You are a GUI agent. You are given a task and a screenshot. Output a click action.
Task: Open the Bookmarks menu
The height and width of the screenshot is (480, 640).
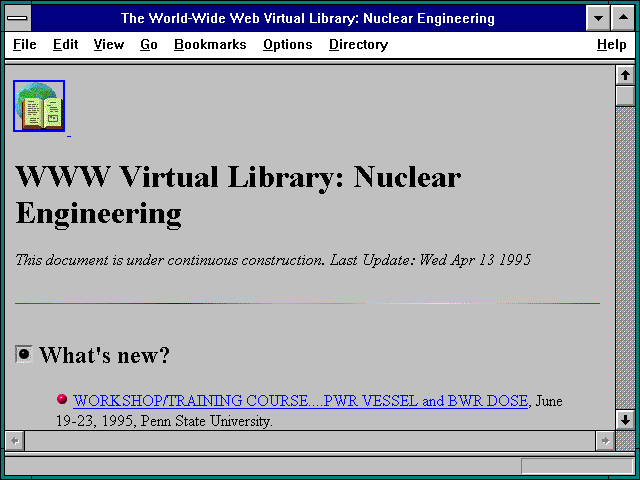(210, 44)
